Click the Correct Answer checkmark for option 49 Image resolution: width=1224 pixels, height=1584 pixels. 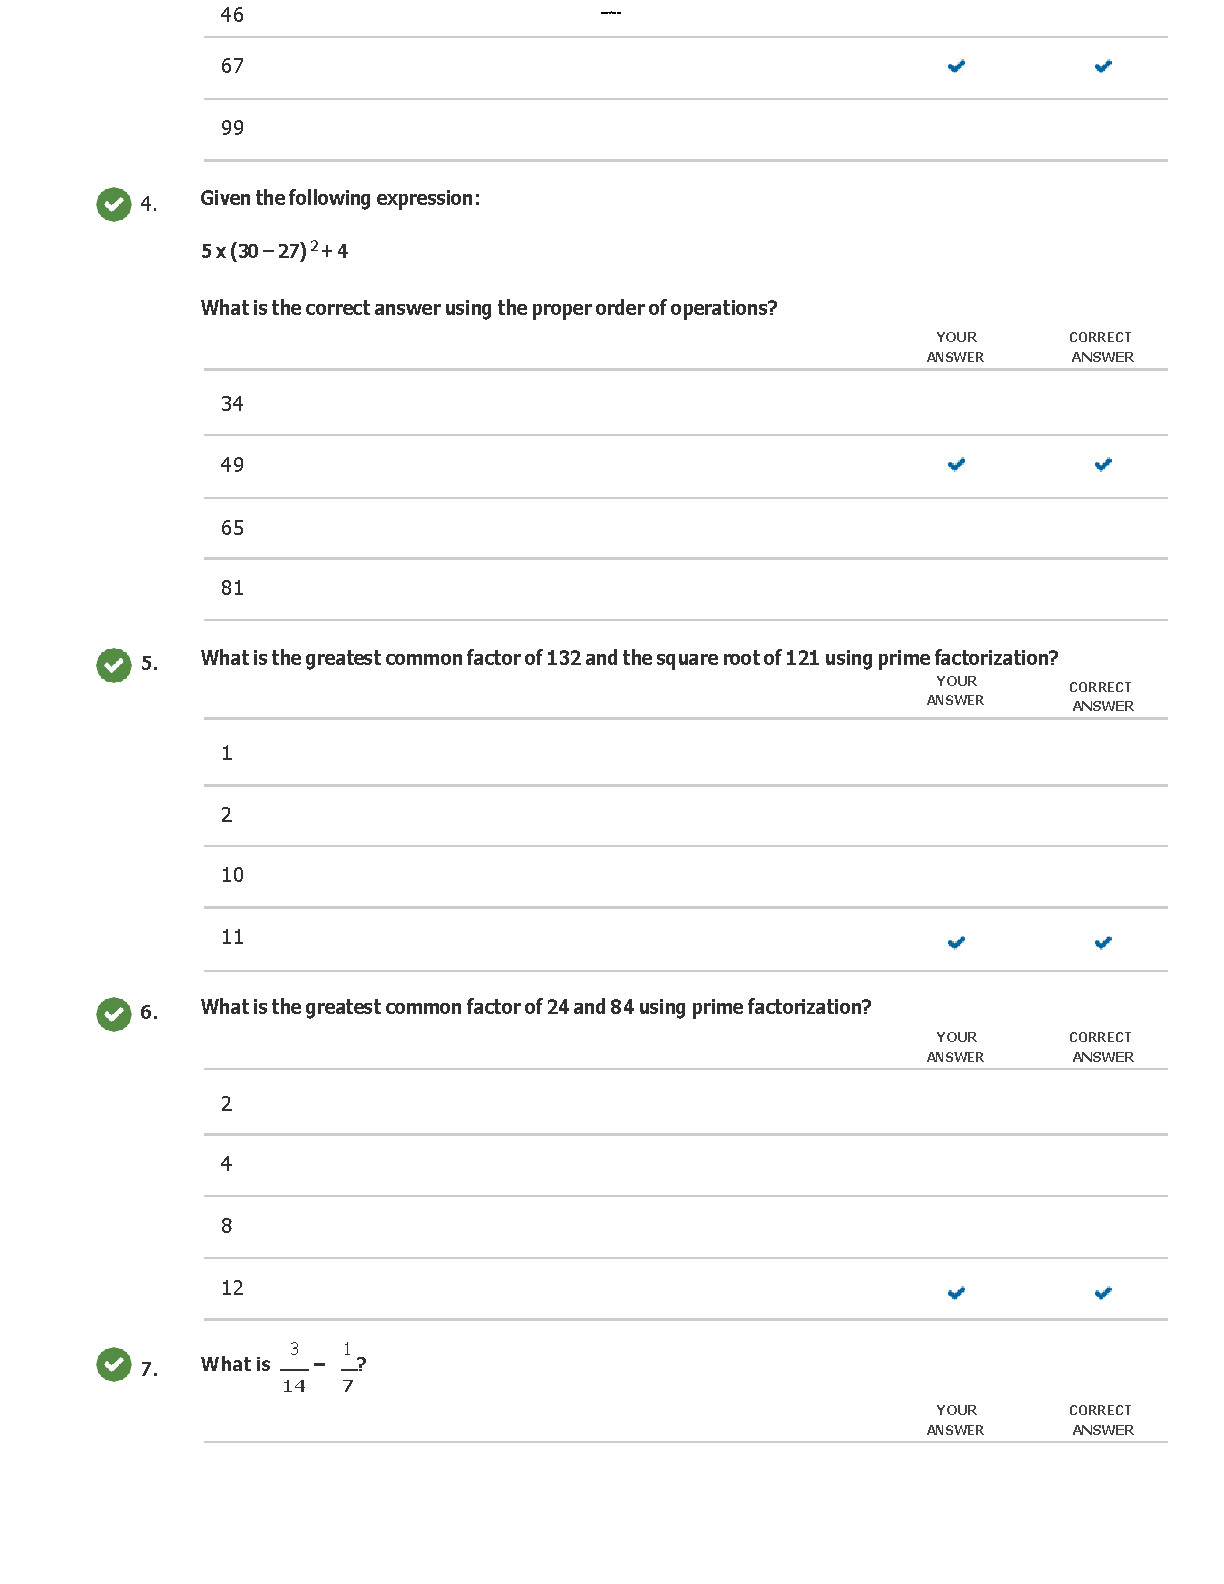1103,465
